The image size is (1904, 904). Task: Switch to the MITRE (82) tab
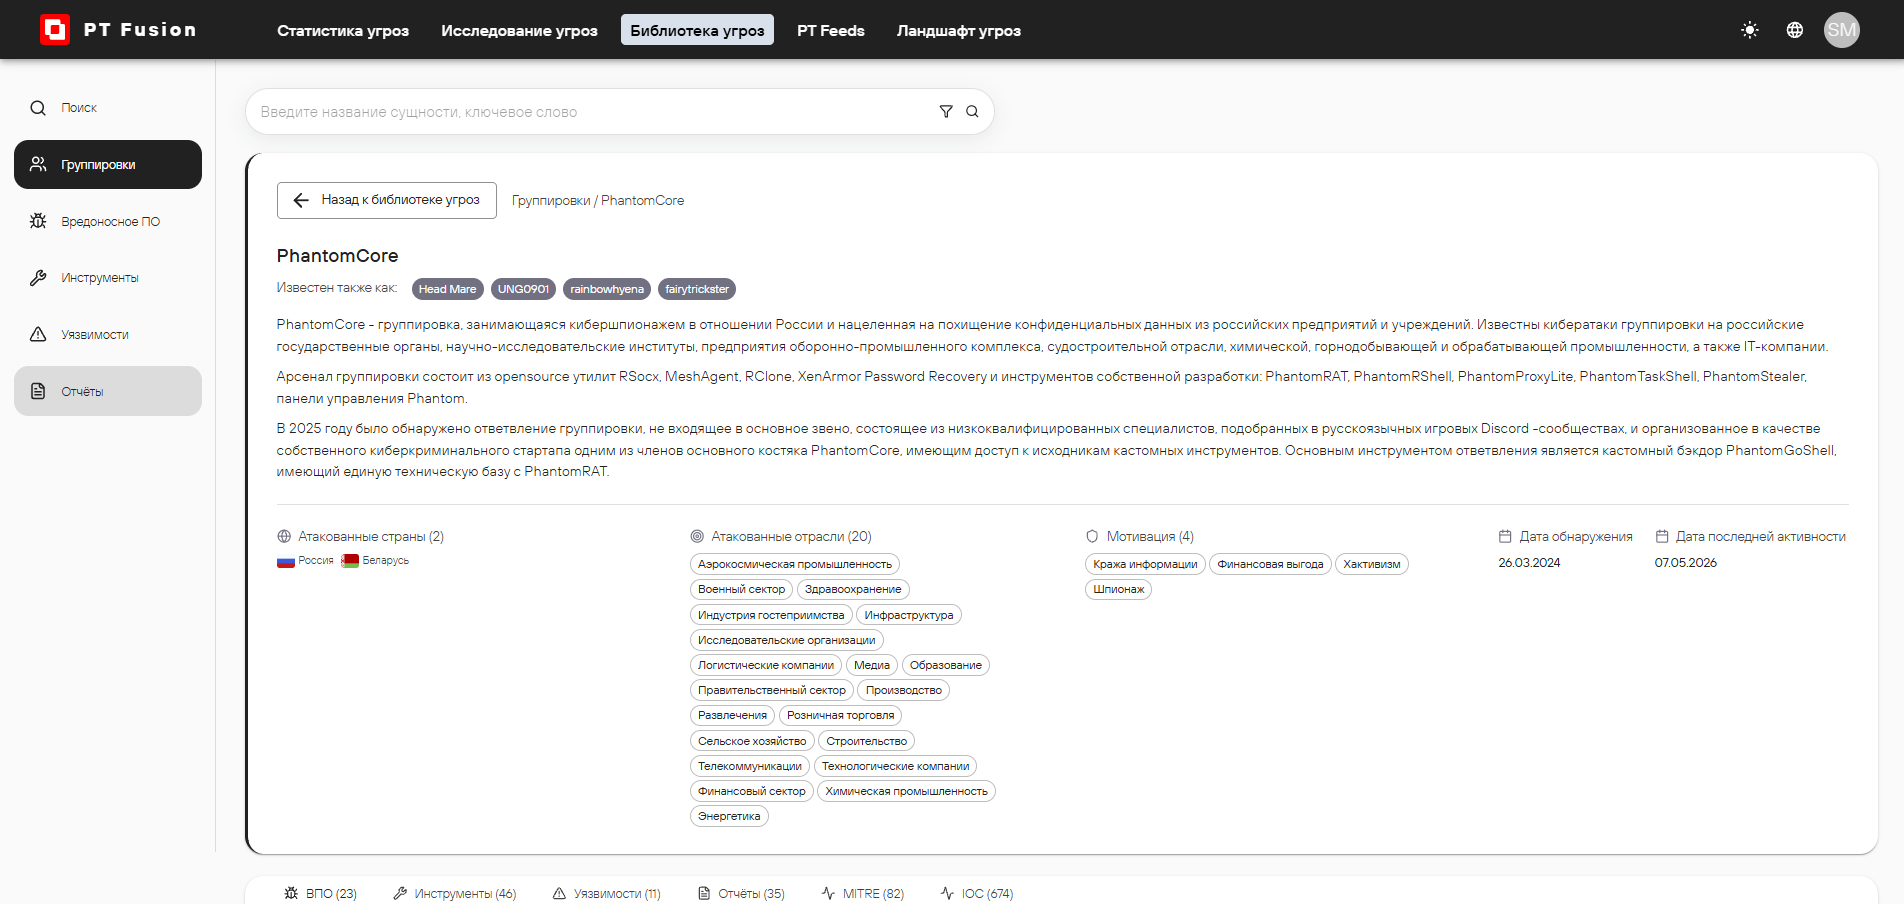863,893
